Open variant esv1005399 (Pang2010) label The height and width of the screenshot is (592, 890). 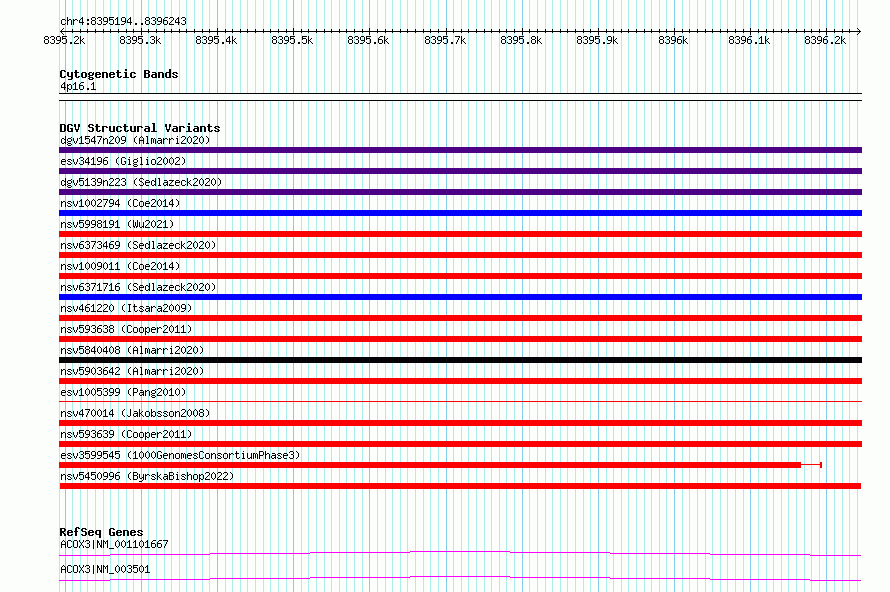coord(123,392)
